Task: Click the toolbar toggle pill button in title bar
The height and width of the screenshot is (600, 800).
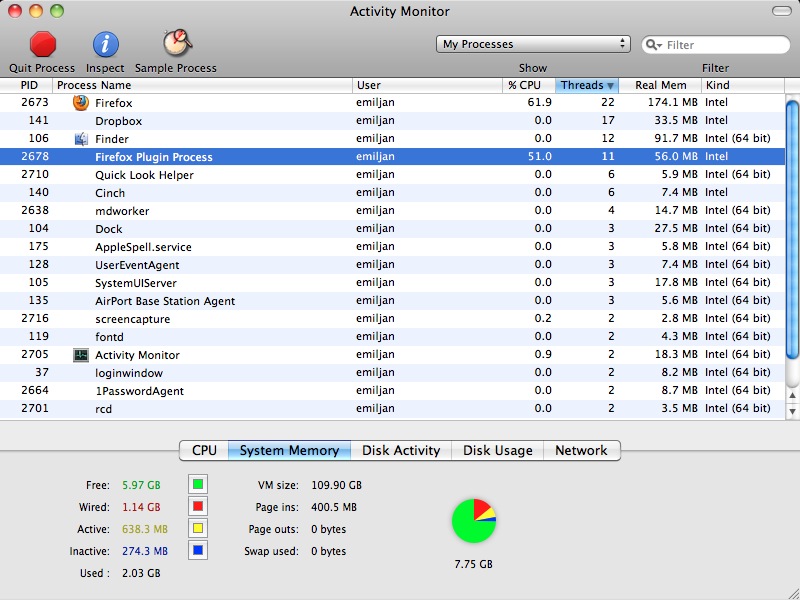Action: (782, 11)
